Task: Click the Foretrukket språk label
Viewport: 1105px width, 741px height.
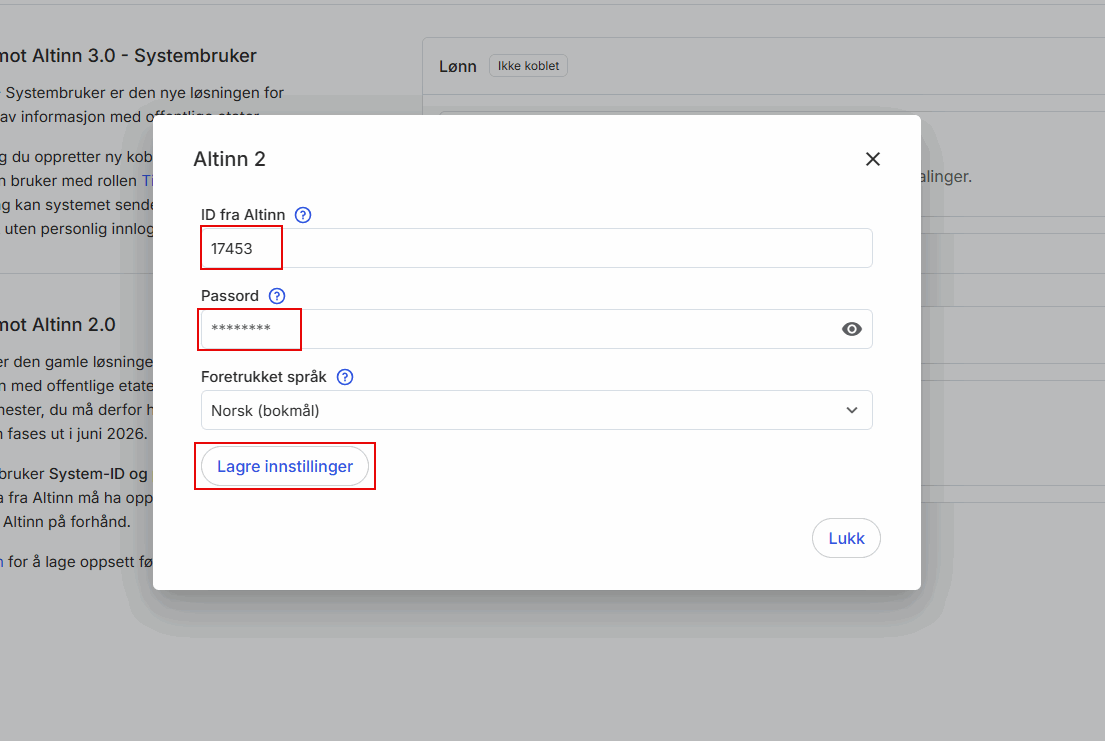Action: [264, 377]
